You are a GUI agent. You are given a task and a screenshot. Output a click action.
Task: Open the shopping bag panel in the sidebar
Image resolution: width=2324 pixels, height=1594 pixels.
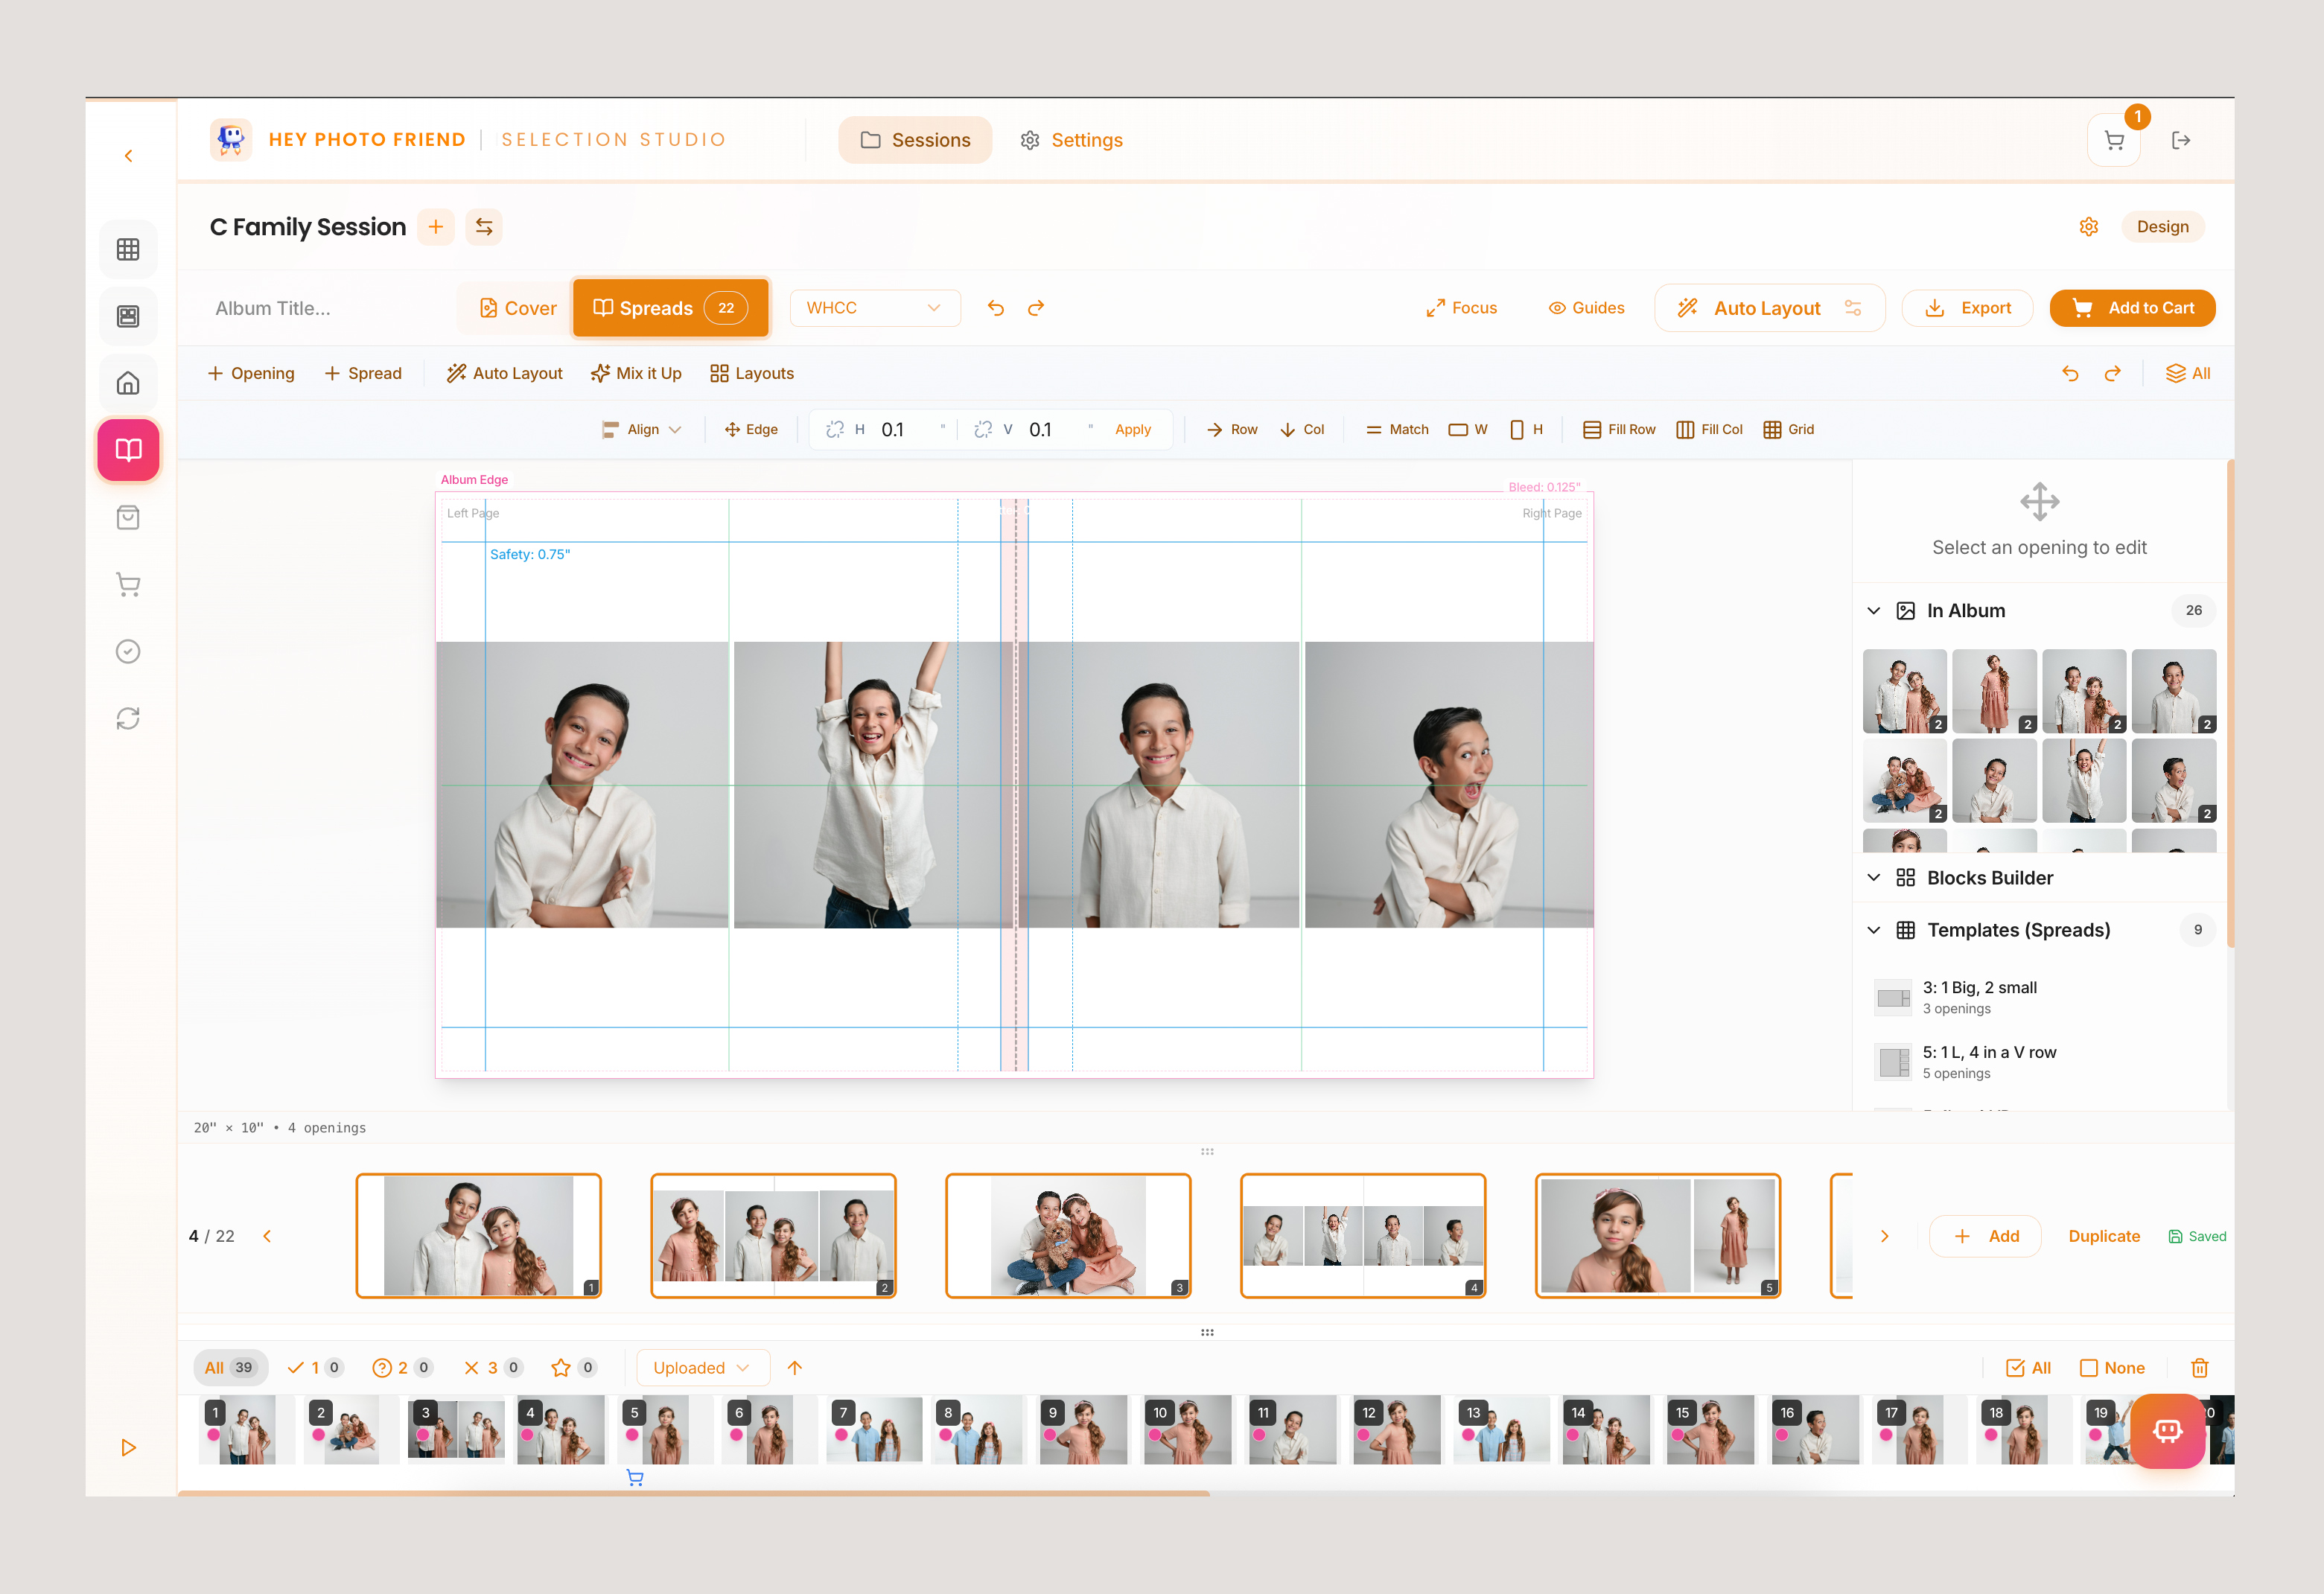[x=128, y=517]
